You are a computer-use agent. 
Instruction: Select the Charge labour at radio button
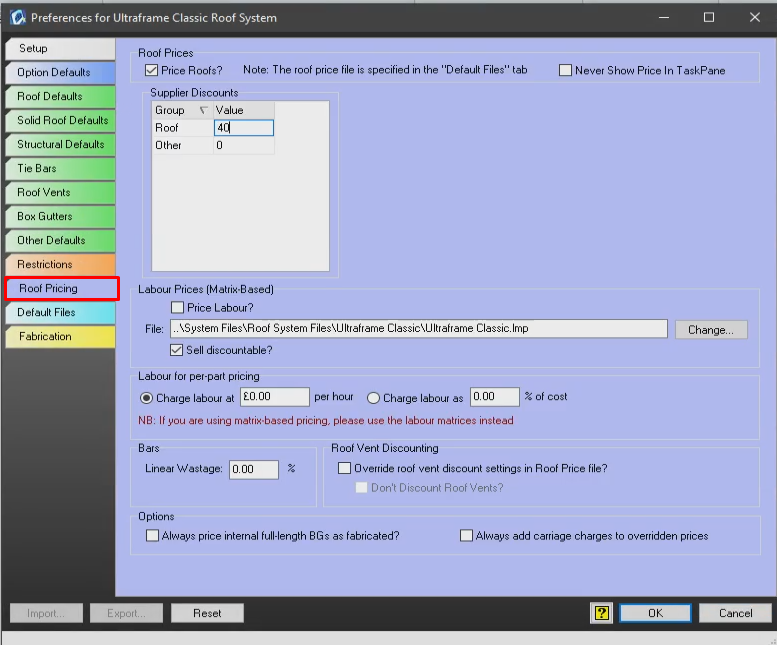[146, 398]
